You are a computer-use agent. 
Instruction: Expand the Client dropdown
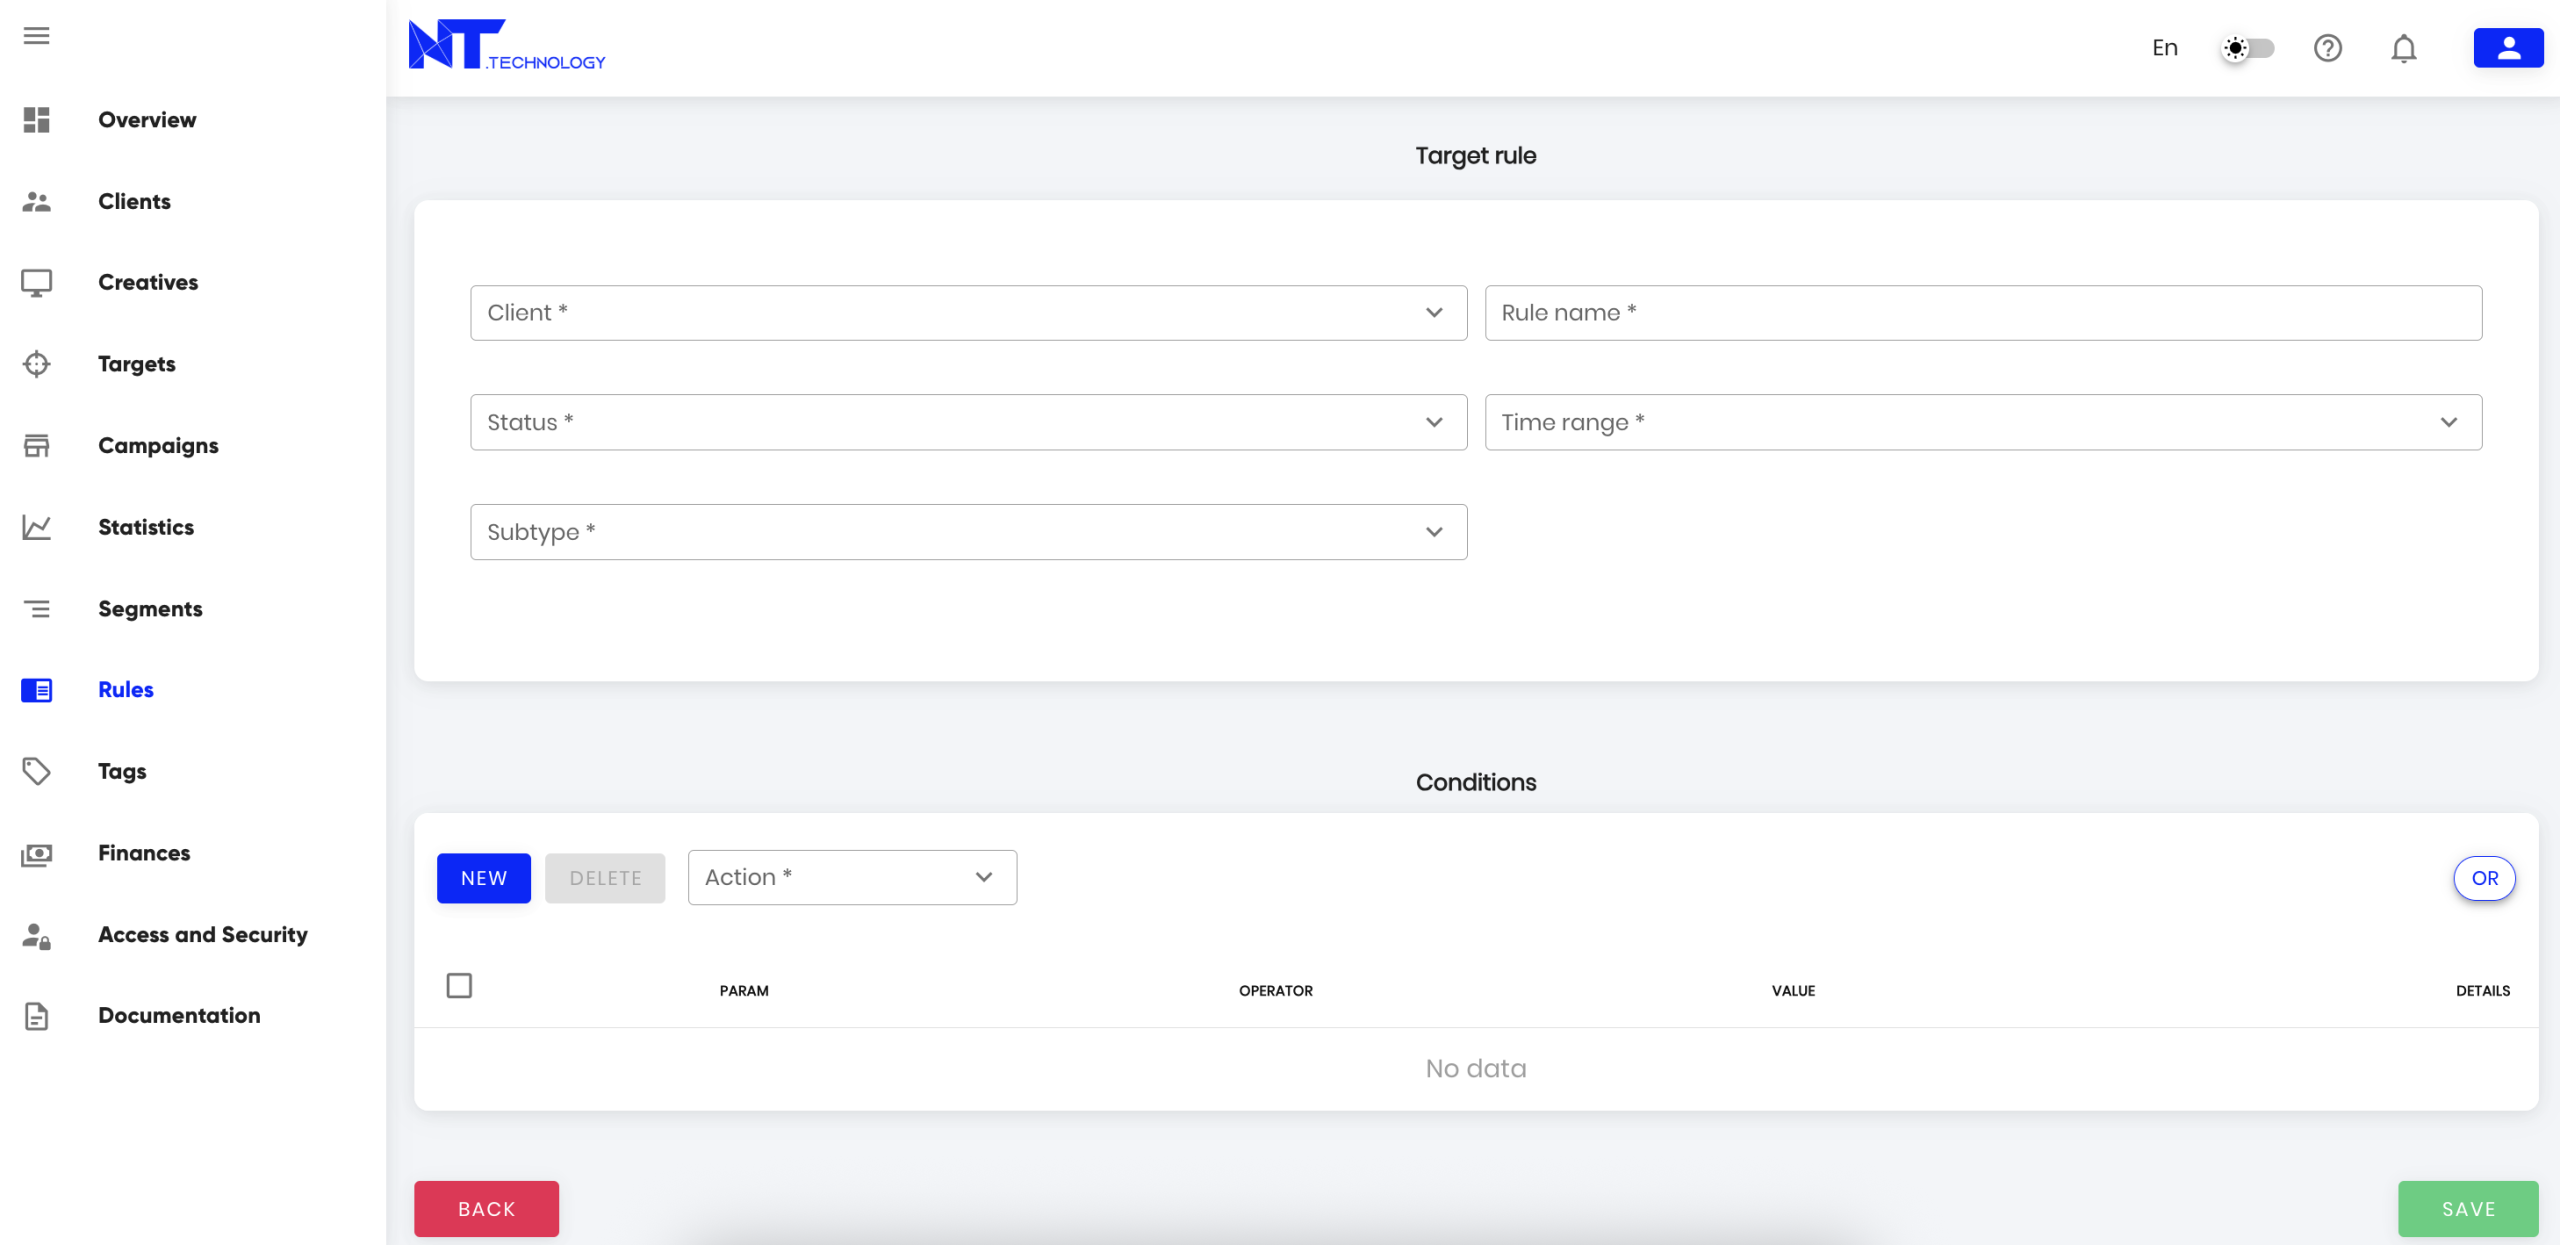point(968,313)
